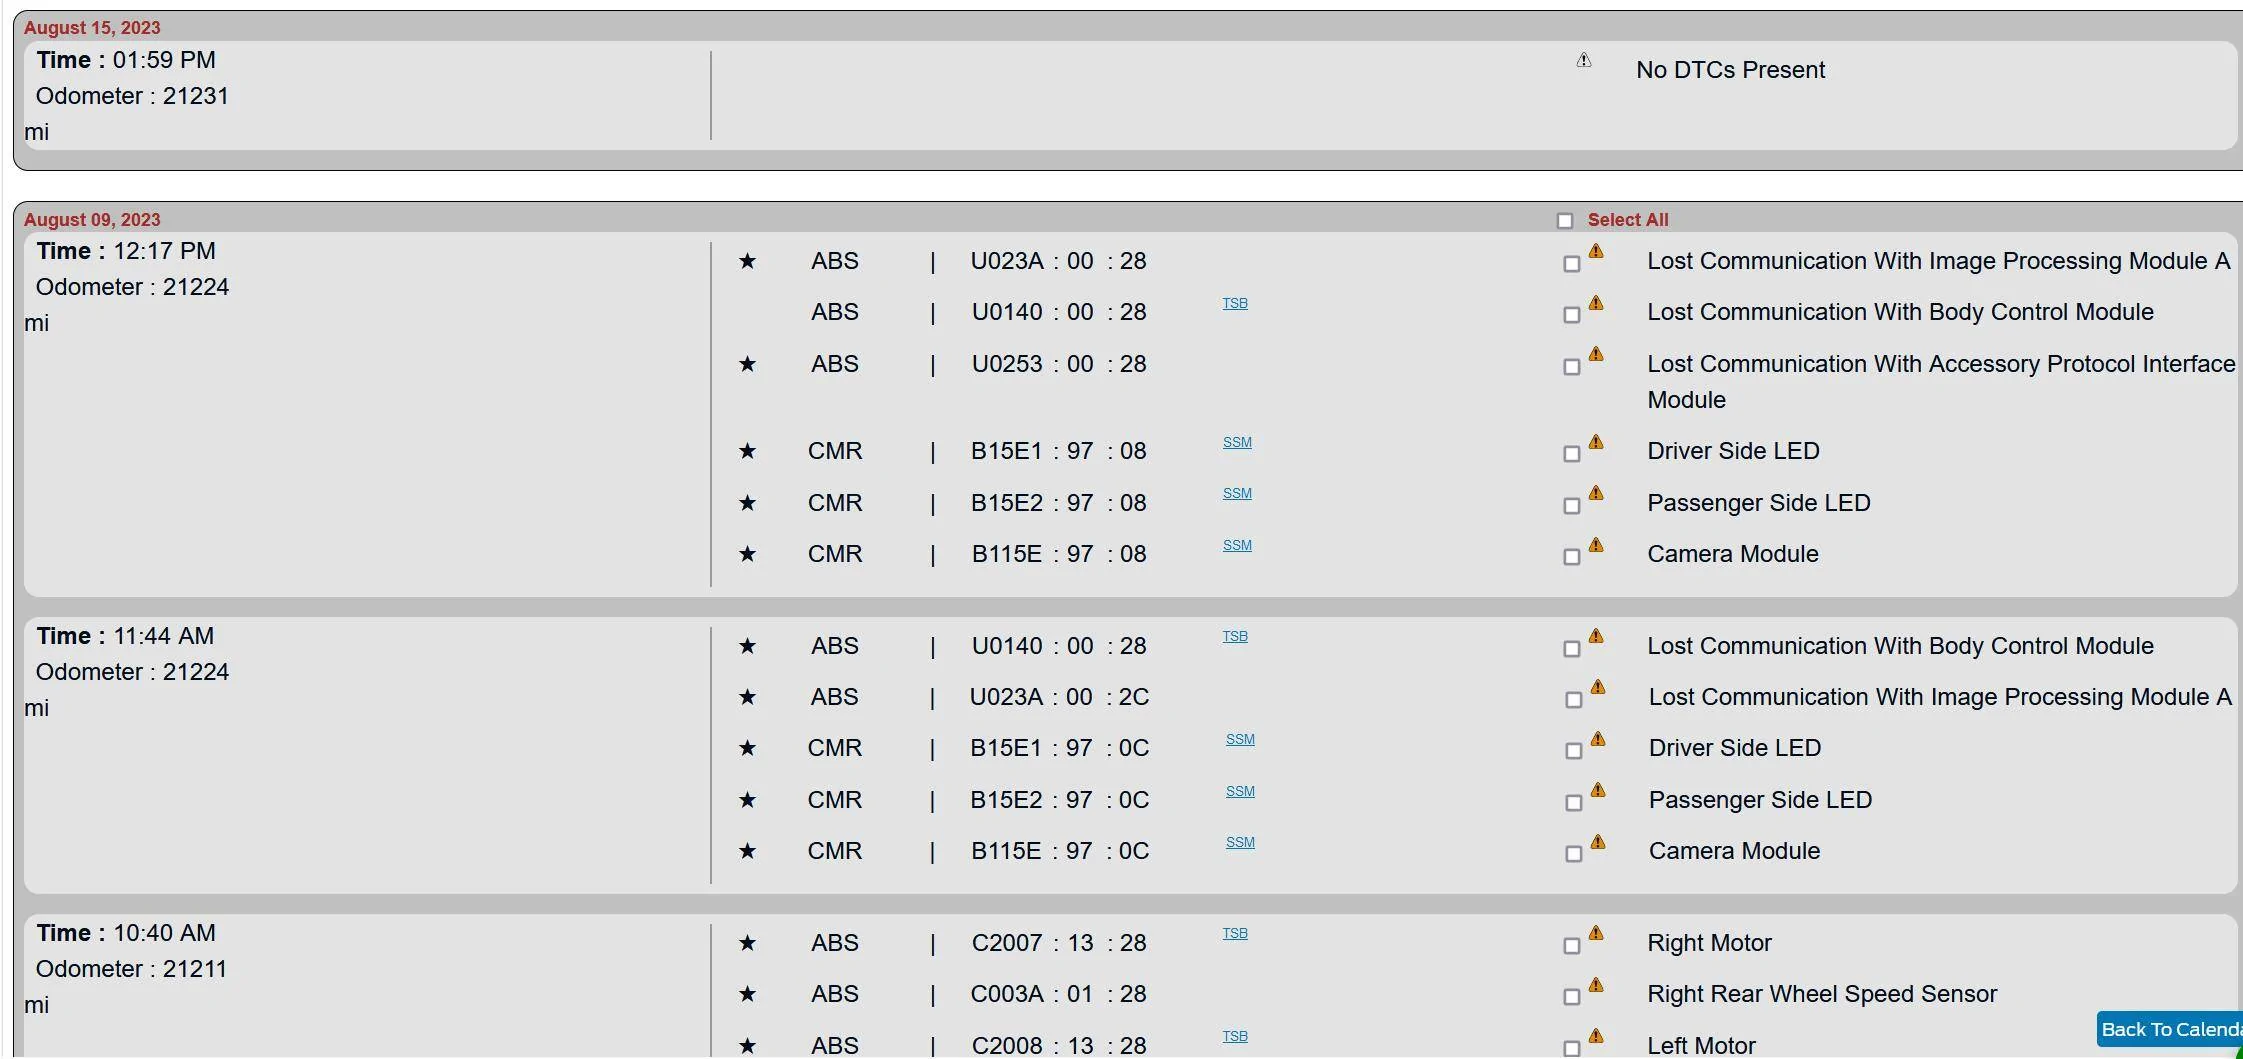Click the star icon on B15E2:97:08

(747, 503)
